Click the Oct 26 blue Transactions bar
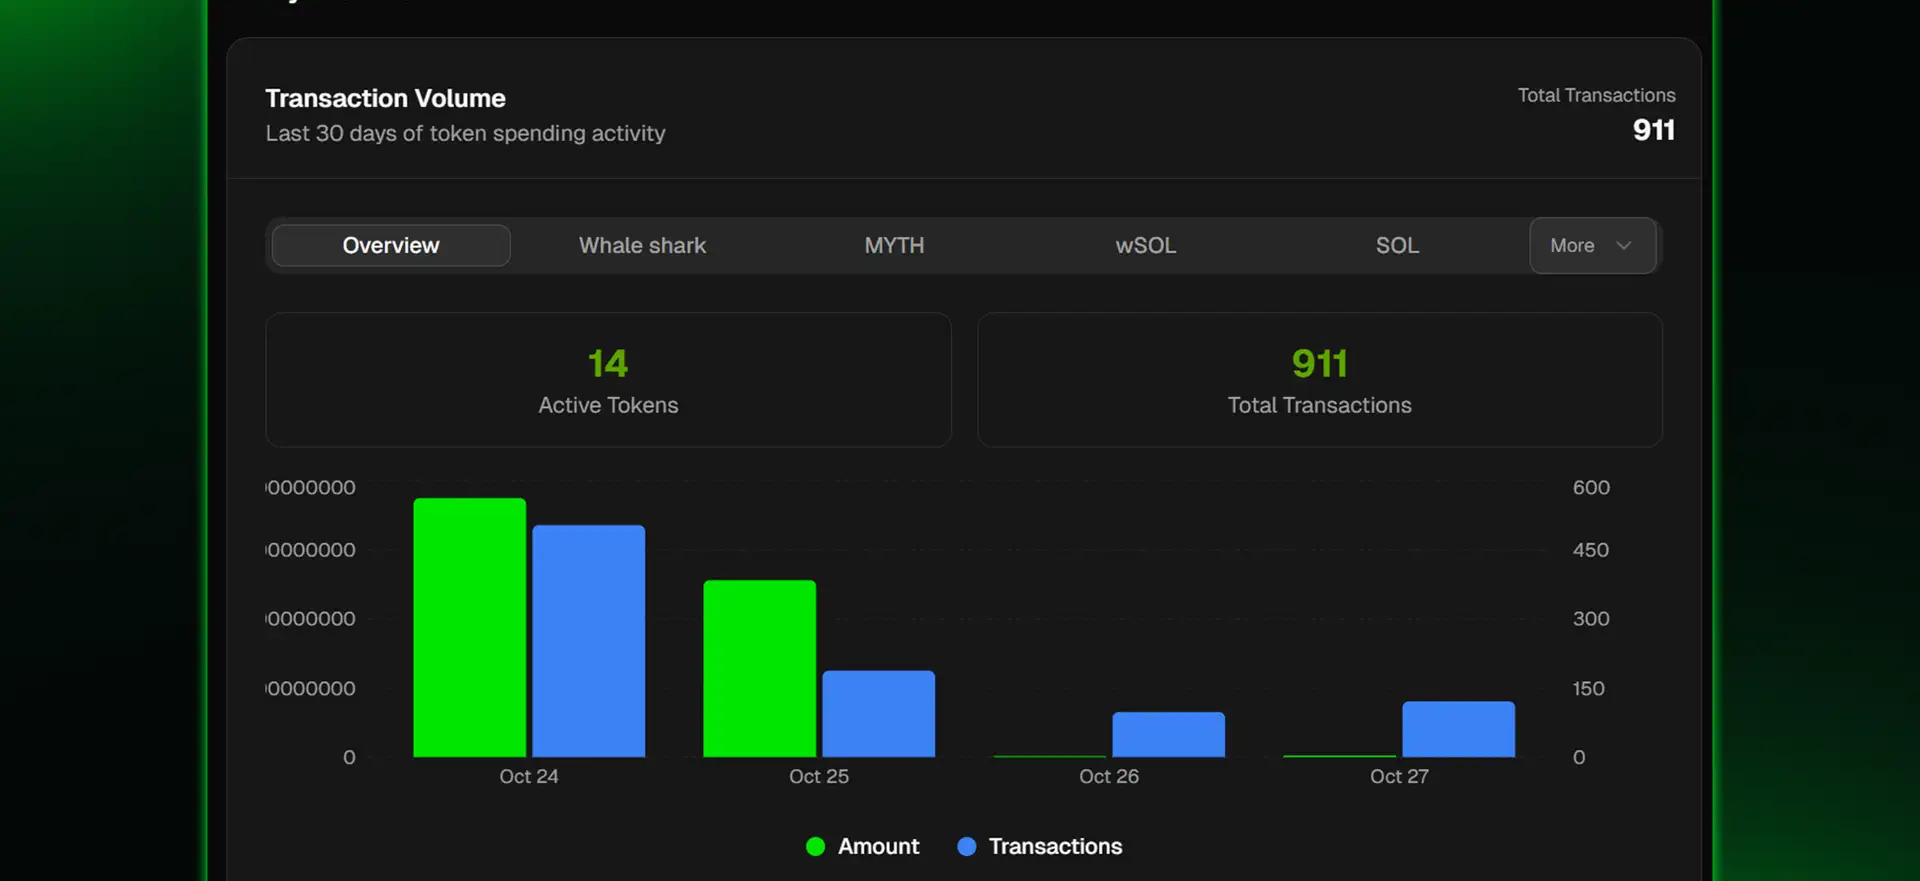This screenshot has height=881, width=1920. click(x=1168, y=734)
